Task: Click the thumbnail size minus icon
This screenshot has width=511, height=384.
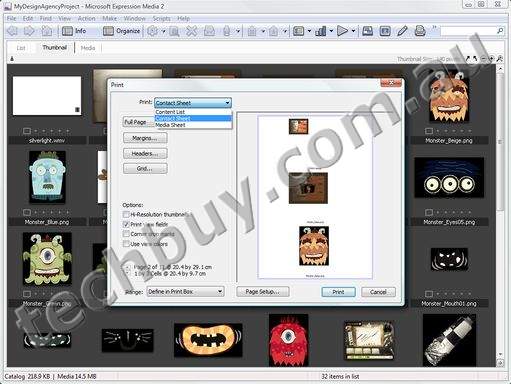Action: tap(483, 59)
